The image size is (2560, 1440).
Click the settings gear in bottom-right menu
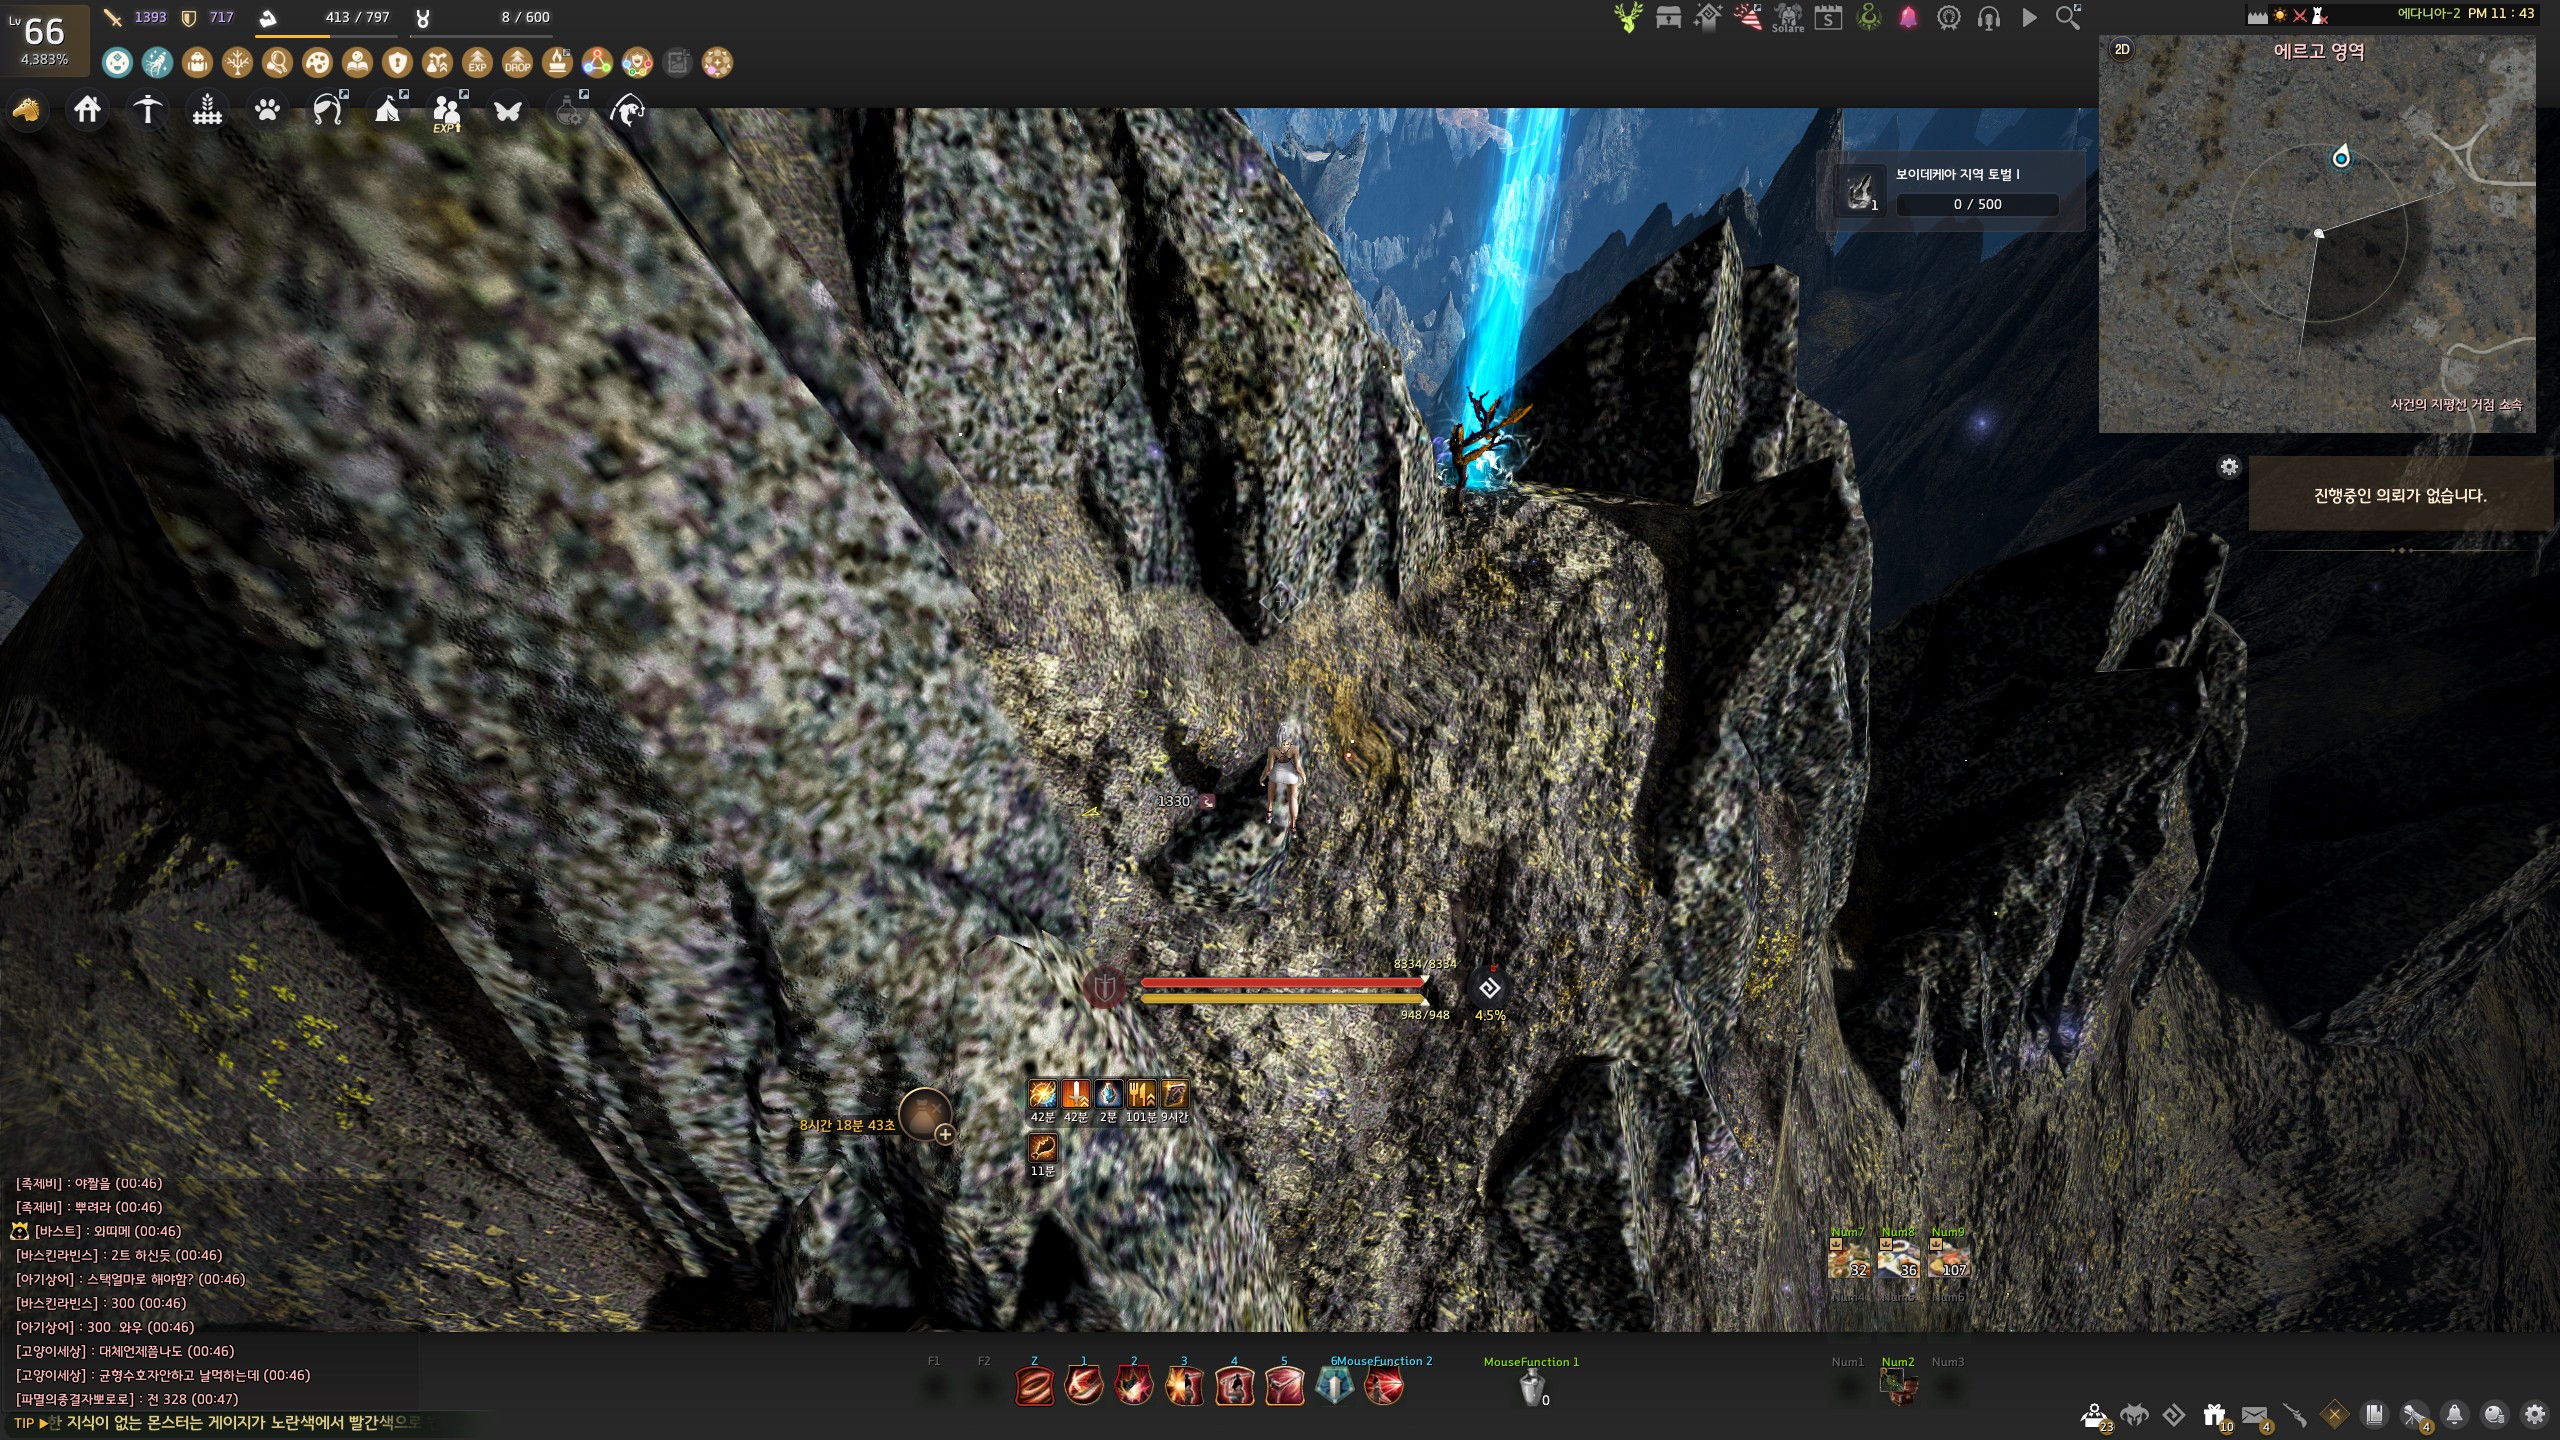[x=2534, y=1414]
